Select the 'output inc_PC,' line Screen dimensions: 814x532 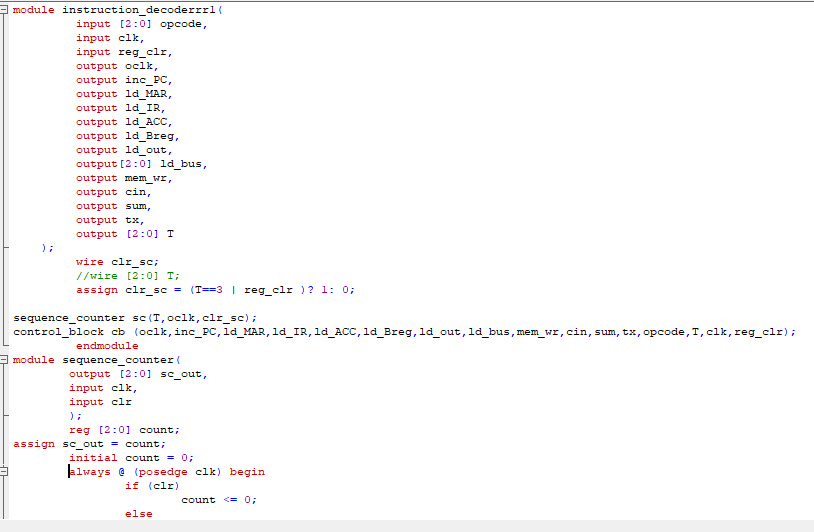click(124, 80)
